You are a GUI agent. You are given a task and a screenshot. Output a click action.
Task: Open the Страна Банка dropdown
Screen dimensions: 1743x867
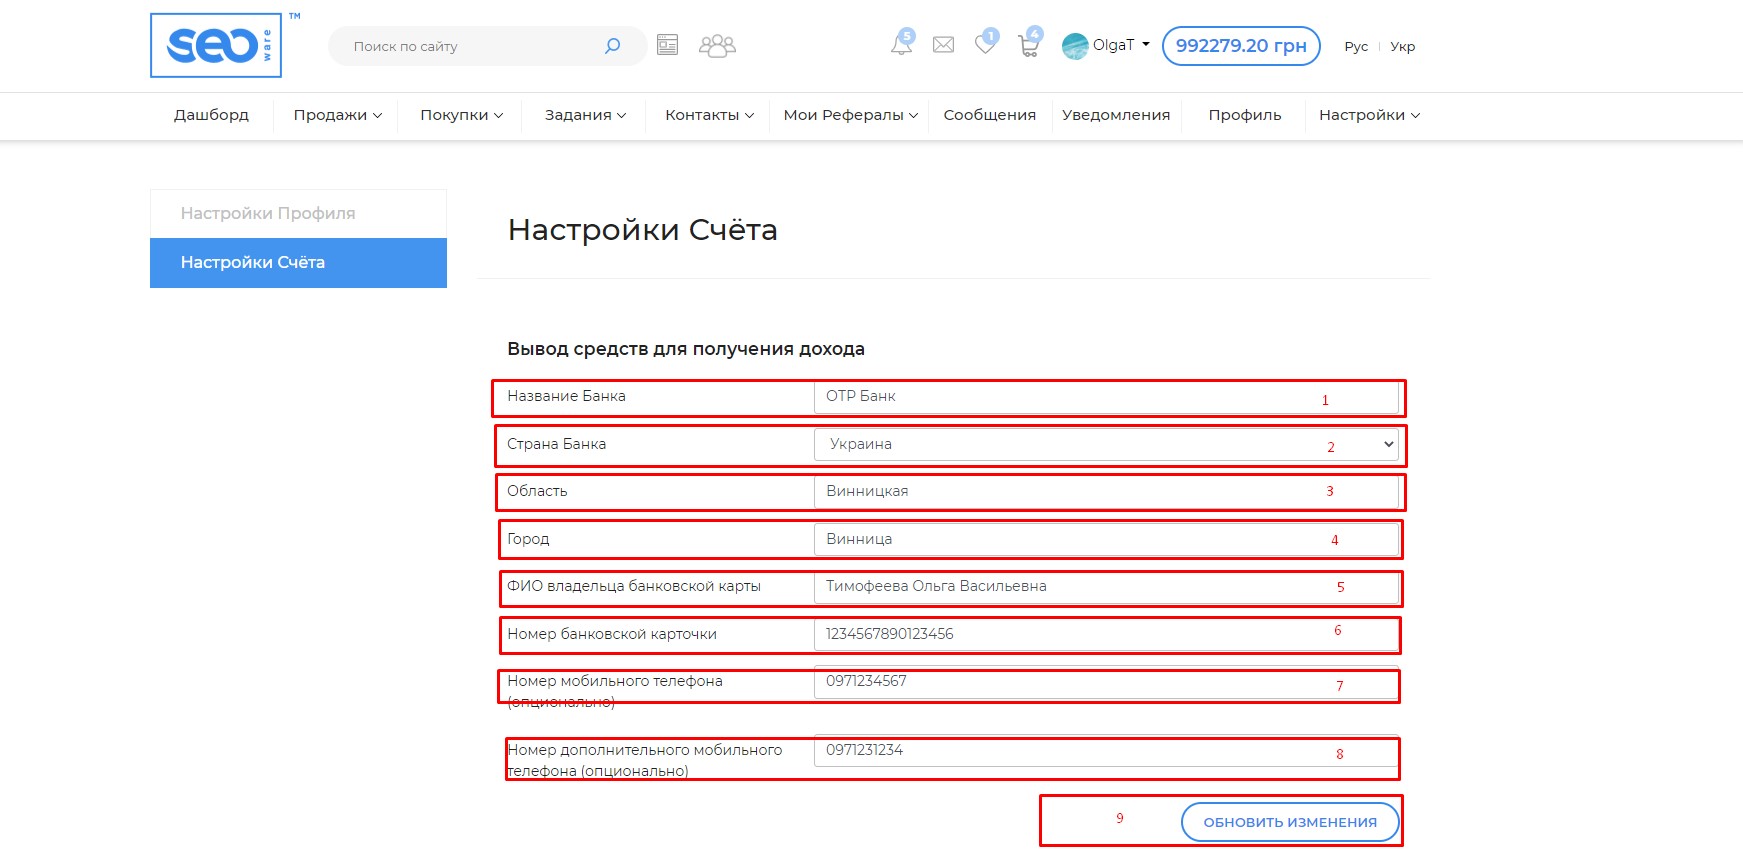[x=1105, y=444]
